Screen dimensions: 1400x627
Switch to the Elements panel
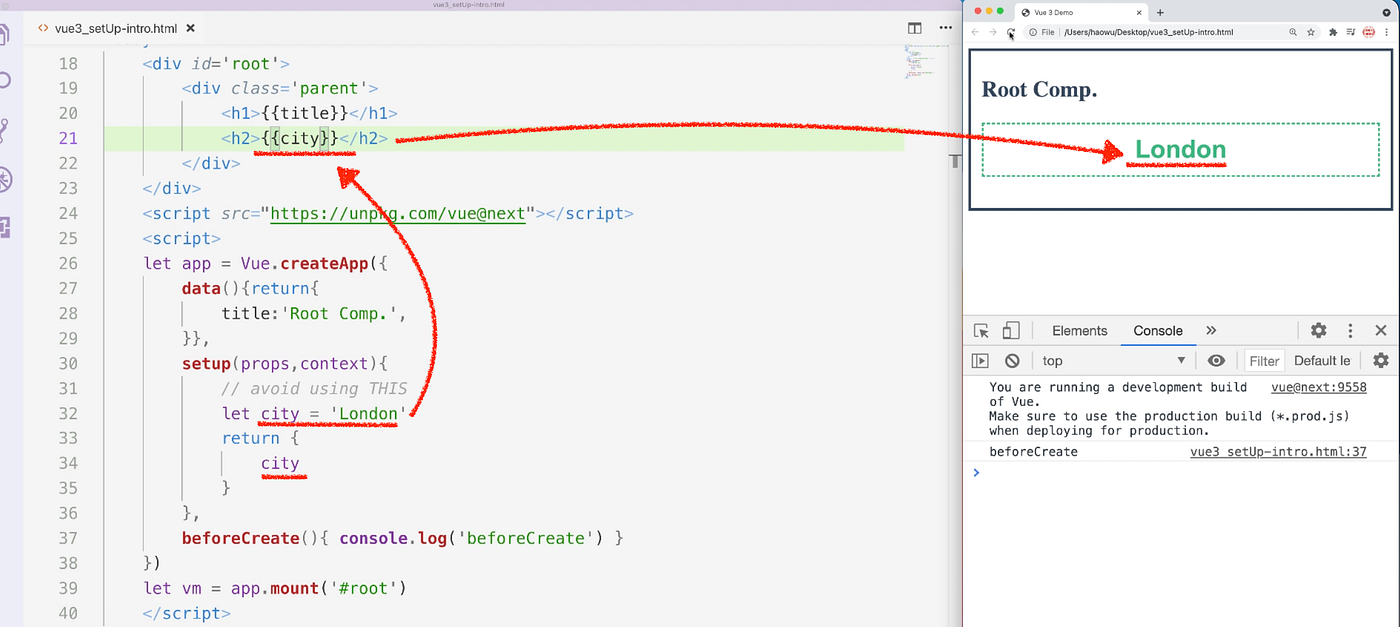(x=1079, y=330)
